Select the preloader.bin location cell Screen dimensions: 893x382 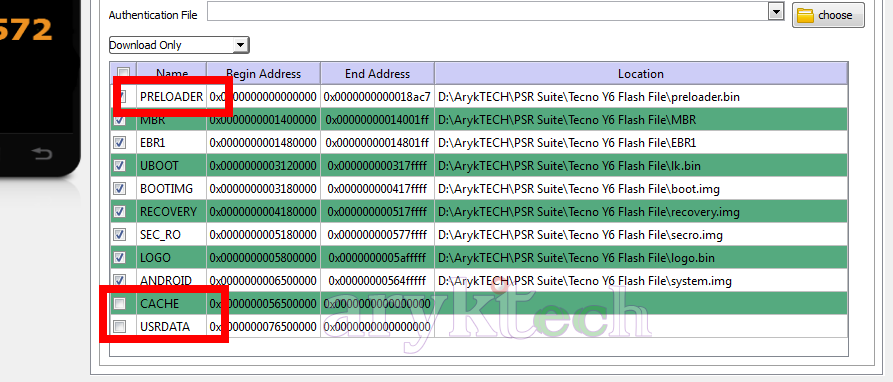641,97
